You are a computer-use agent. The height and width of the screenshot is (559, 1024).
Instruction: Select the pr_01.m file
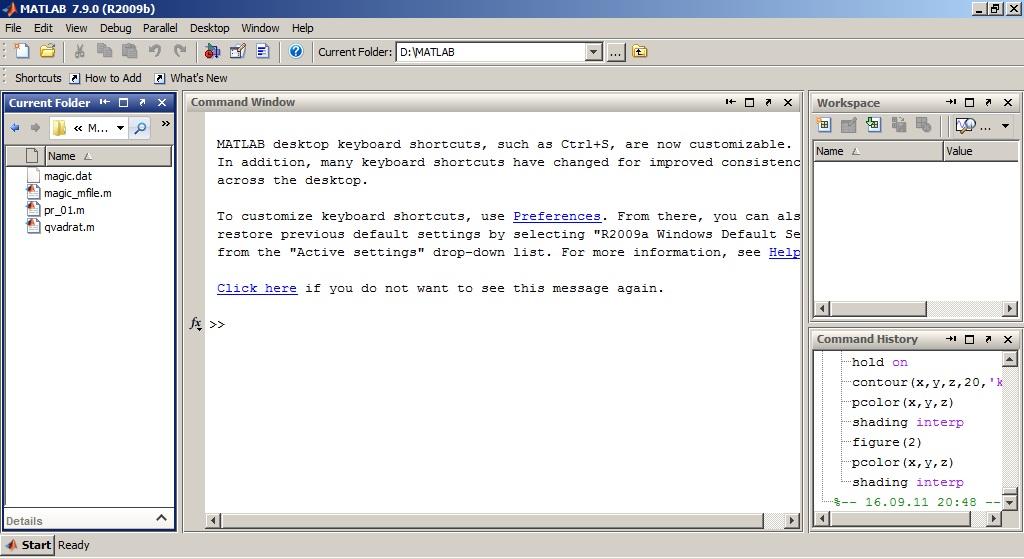64,210
